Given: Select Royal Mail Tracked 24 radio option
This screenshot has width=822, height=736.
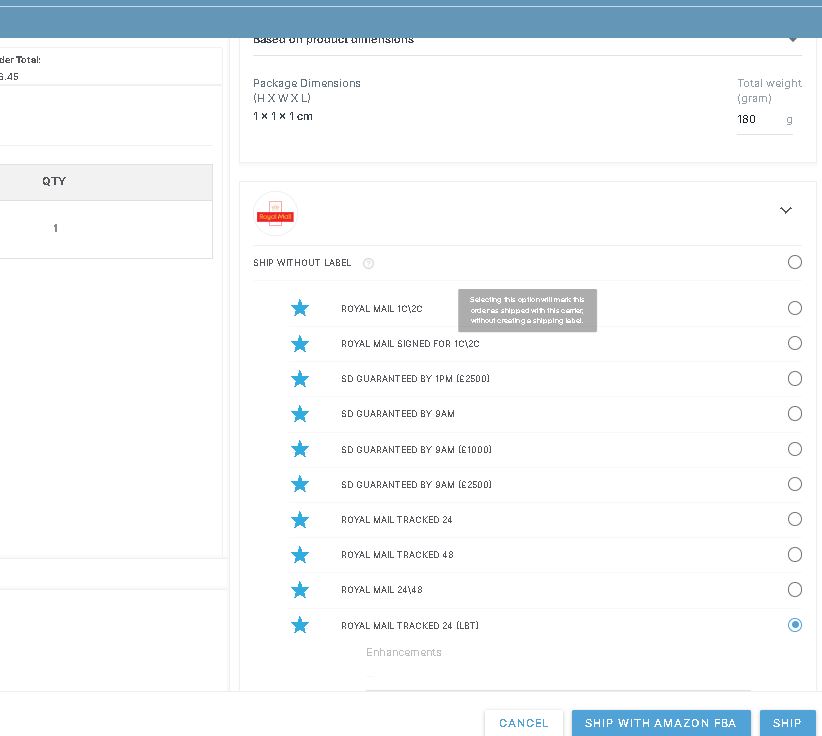Looking at the screenshot, I should [x=795, y=519].
